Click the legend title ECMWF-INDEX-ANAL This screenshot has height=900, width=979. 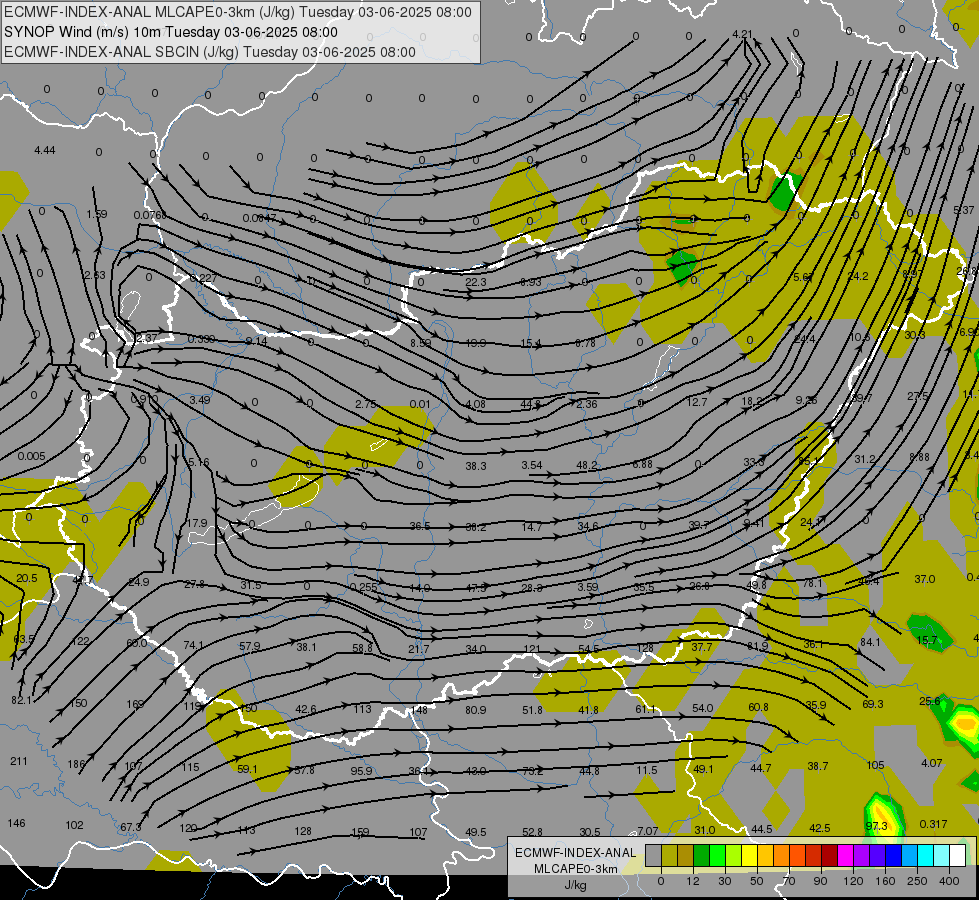coord(576,853)
